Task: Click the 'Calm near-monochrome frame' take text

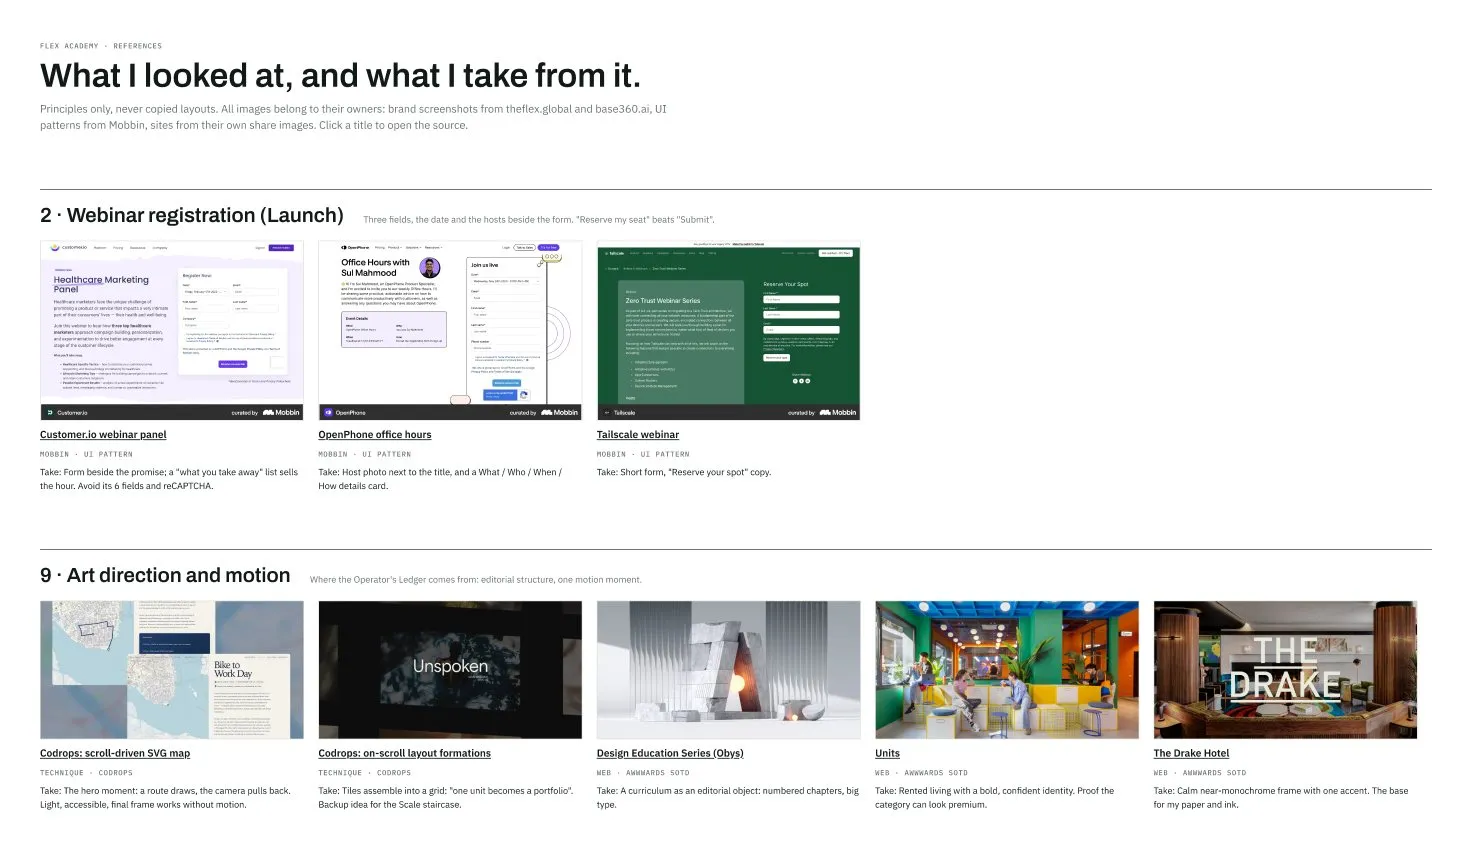Action: click(x=1280, y=797)
